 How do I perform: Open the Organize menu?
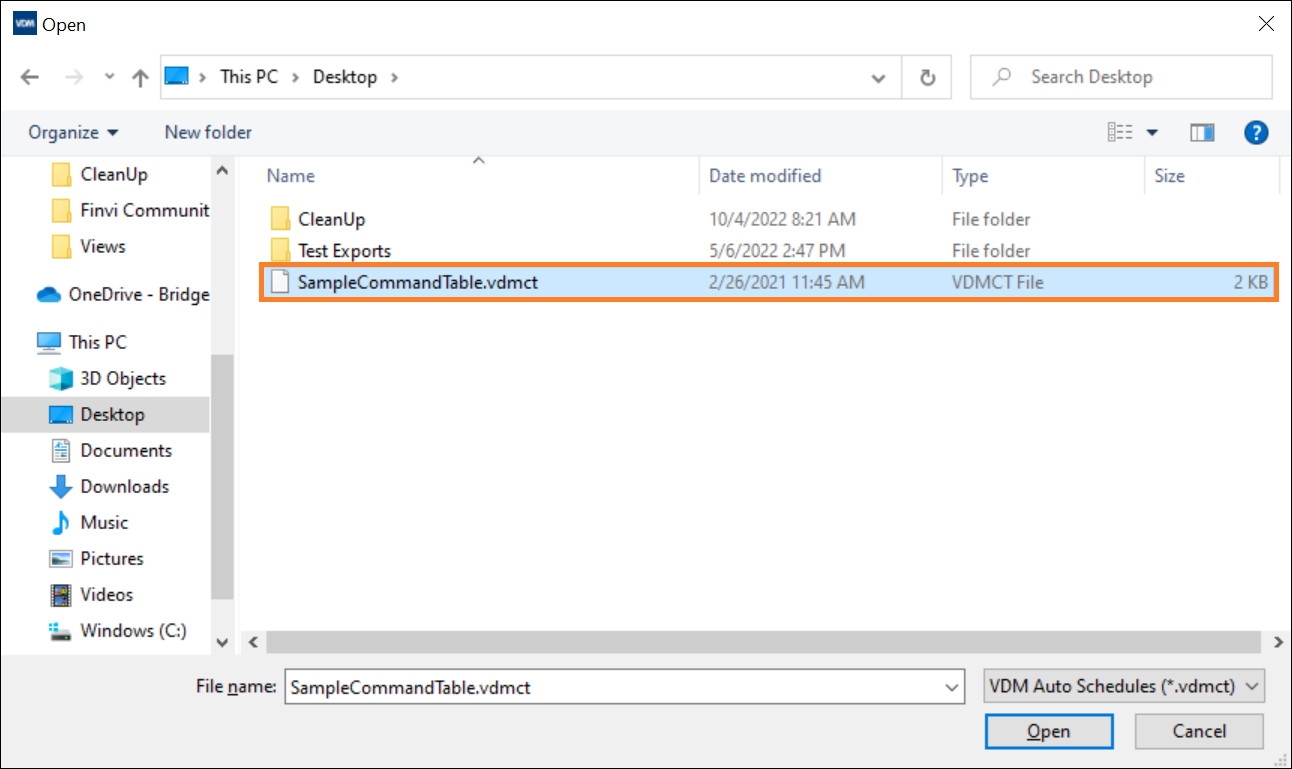[x=73, y=132]
